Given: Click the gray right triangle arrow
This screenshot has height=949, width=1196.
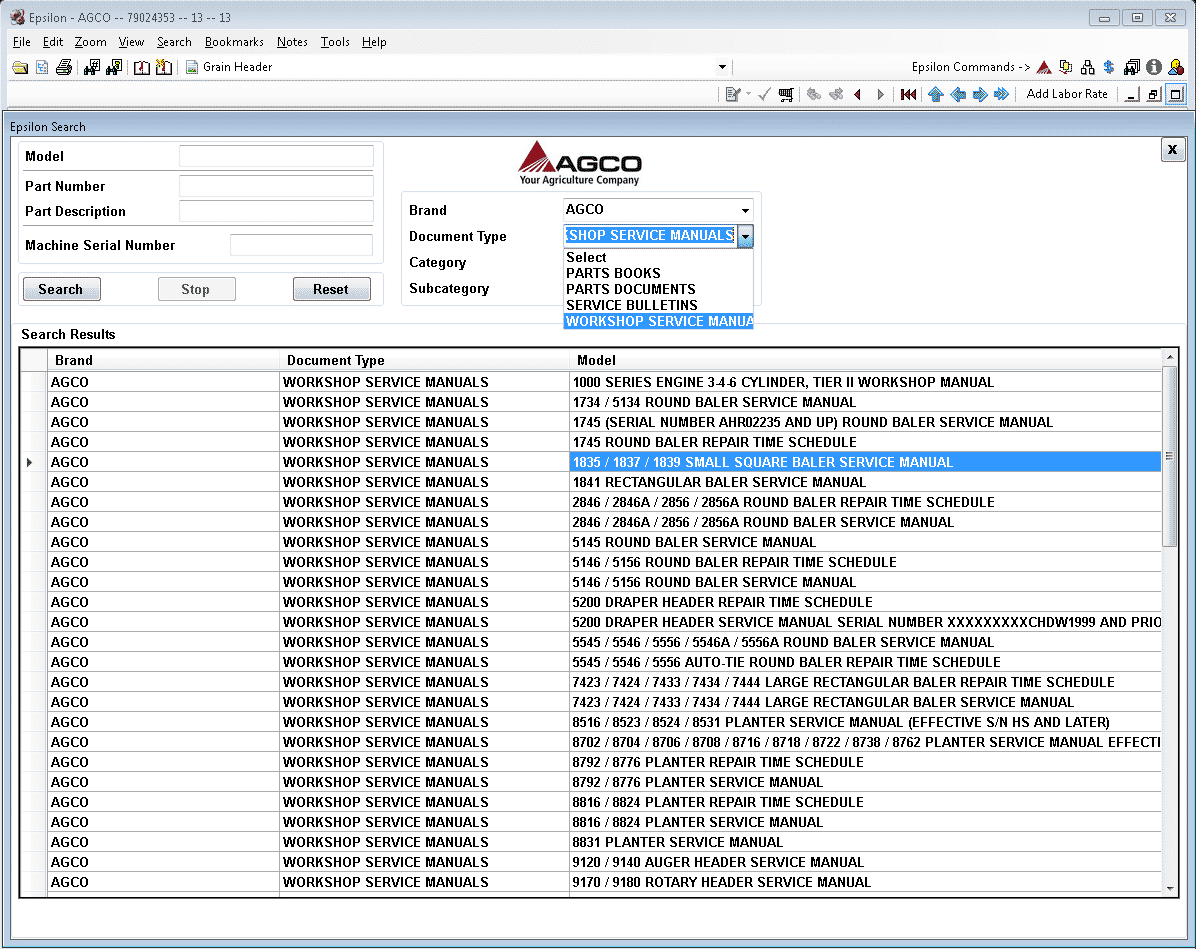Looking at the screenshot, I should (x=881, y=95).
